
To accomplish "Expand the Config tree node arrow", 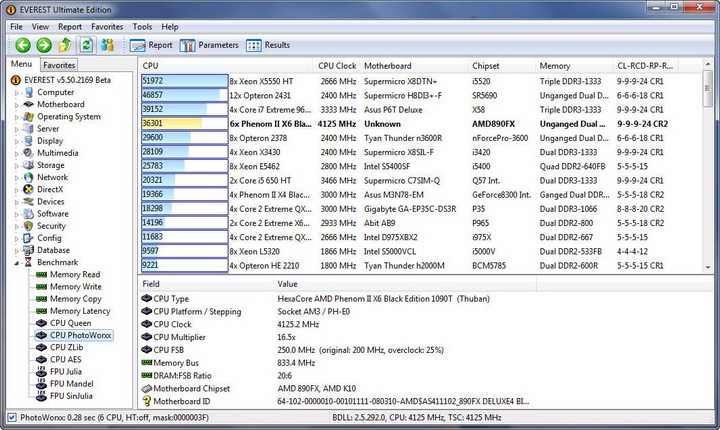I will click(x=17, y=238).
